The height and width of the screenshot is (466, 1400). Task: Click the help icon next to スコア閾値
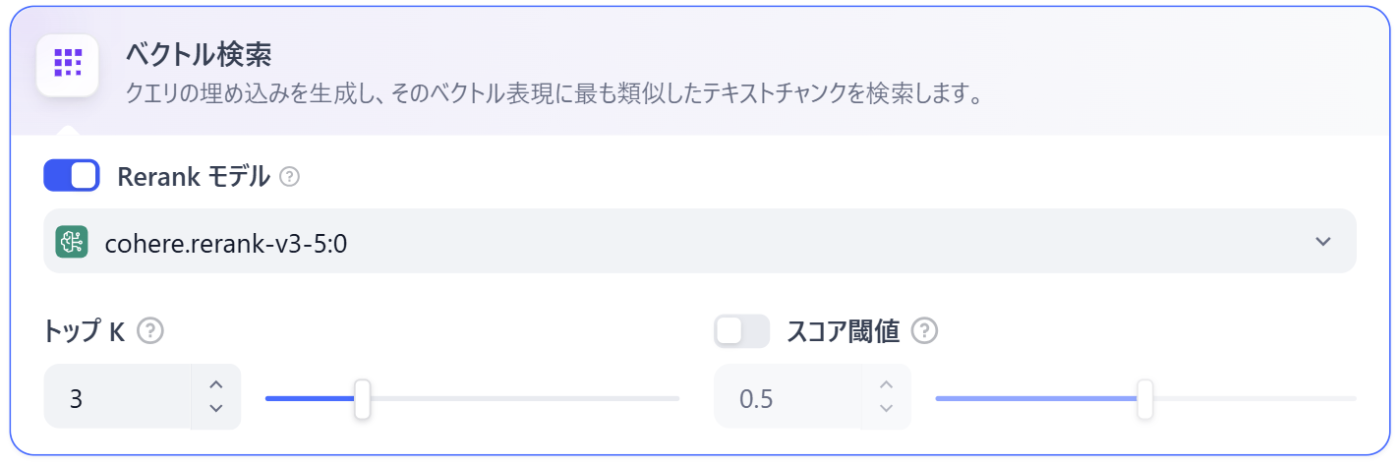point(925,331)
